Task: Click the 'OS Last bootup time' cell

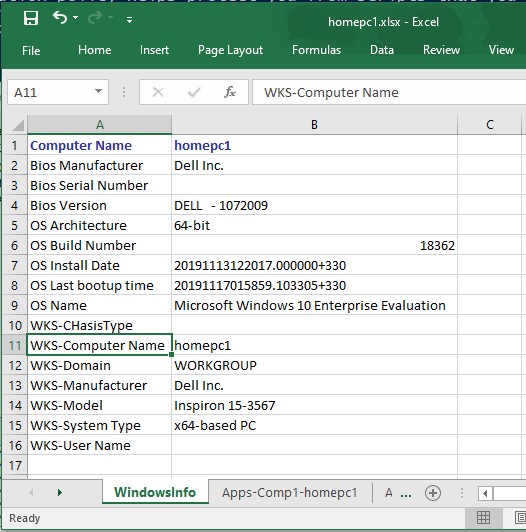Action: tap(99, 286)
